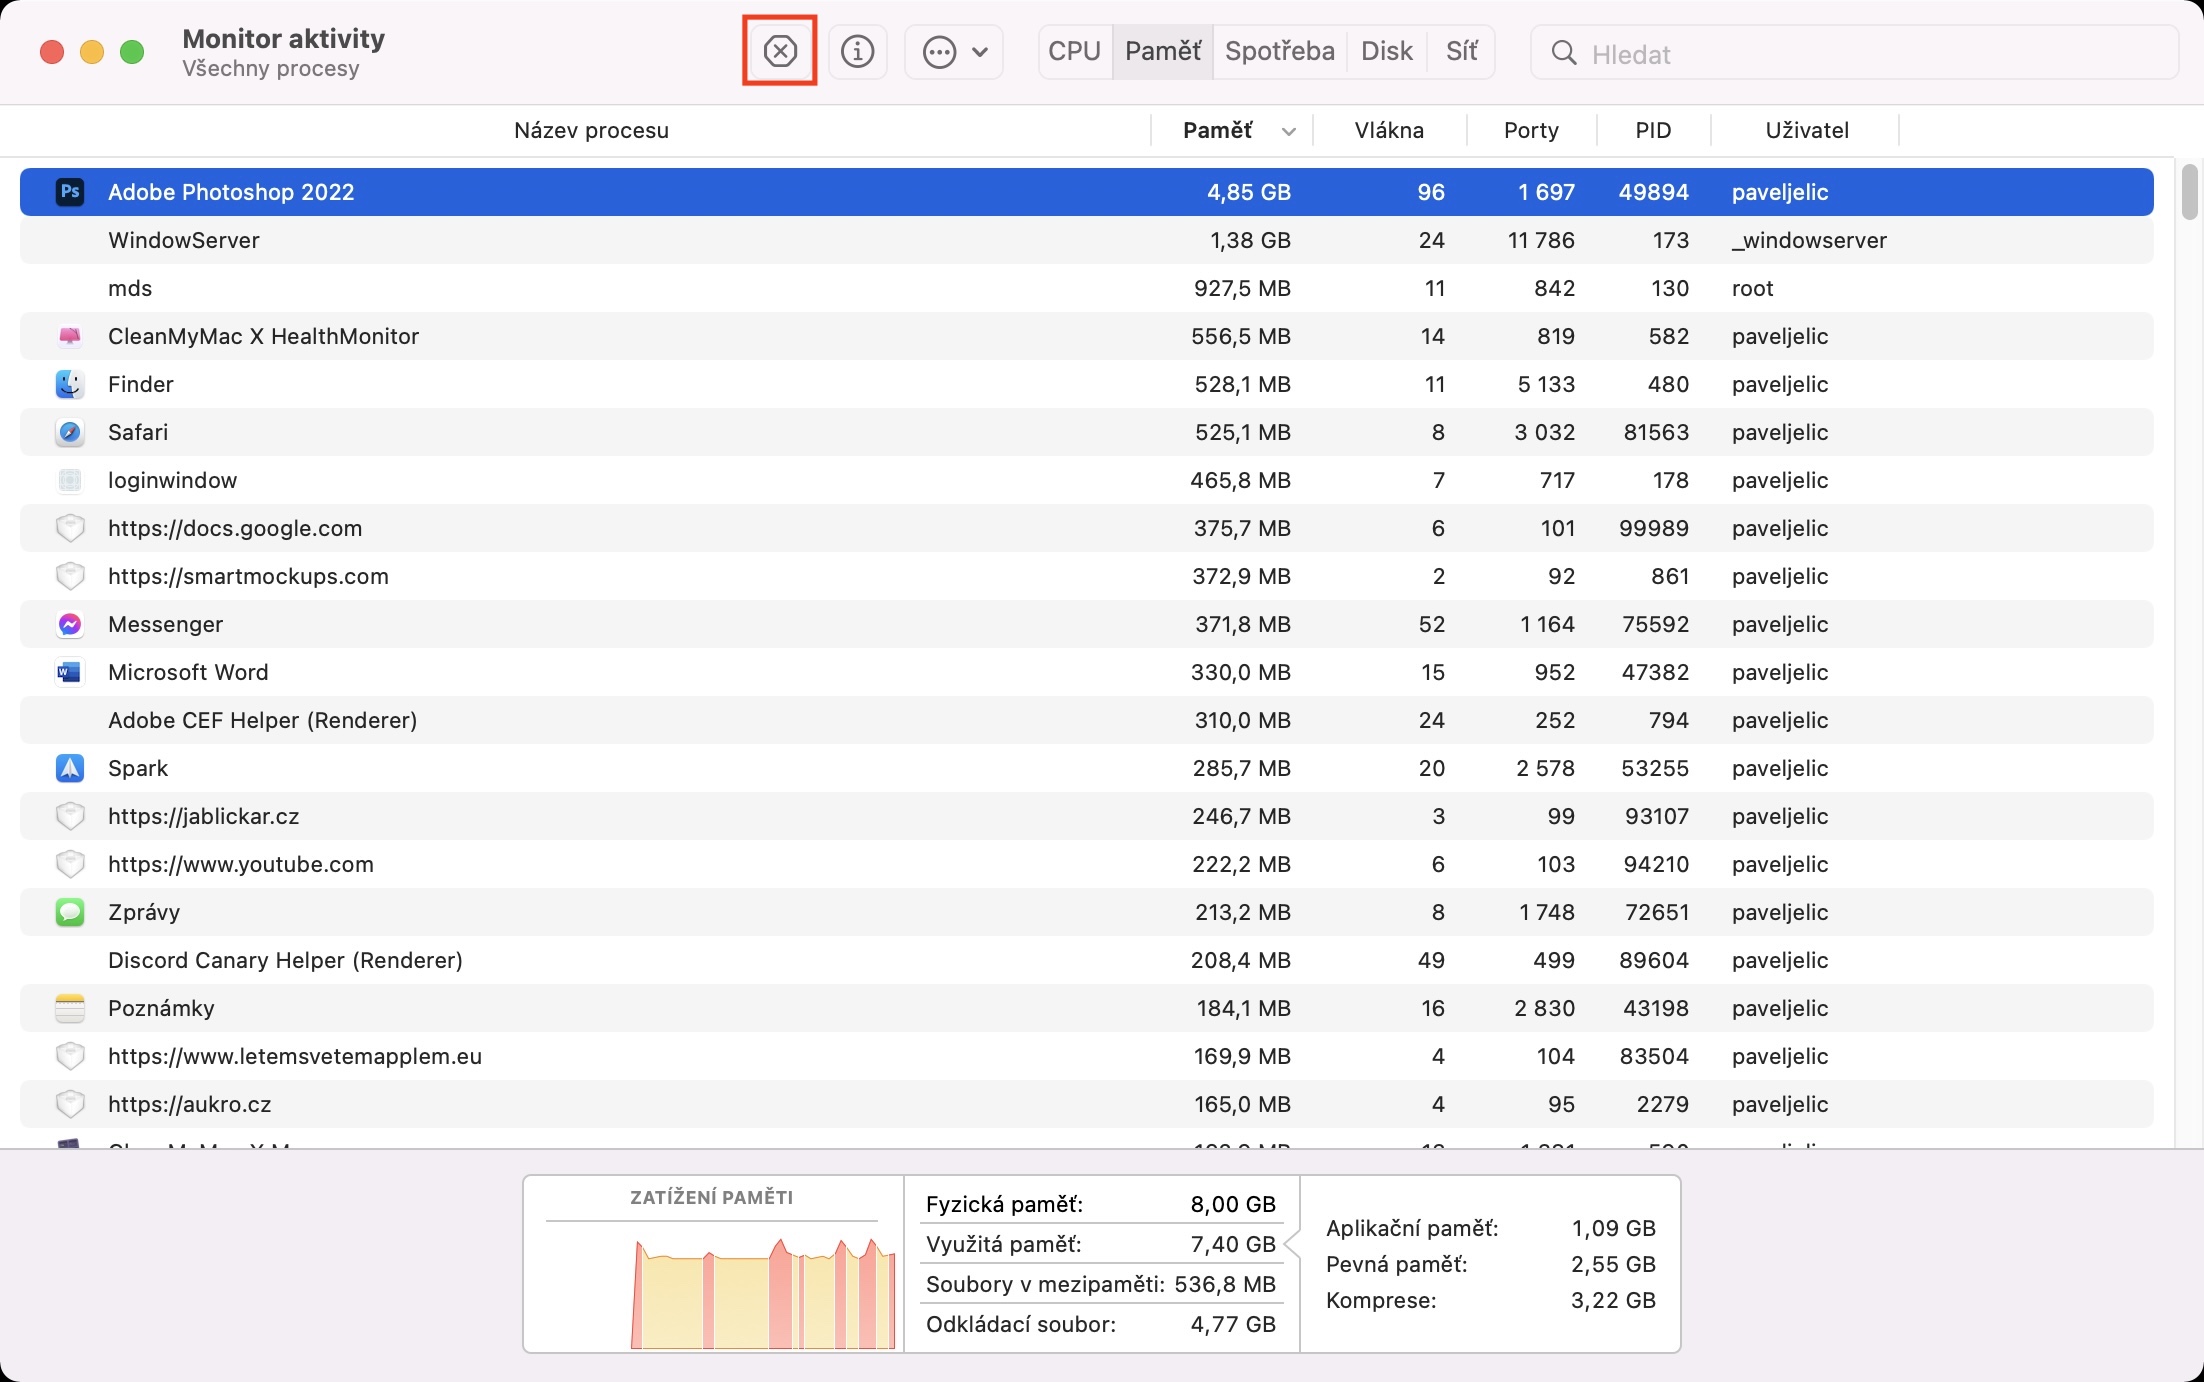Click the Finder icon in process list
The width and height of the screenshot is (2204, 1382).
[70, 384]
